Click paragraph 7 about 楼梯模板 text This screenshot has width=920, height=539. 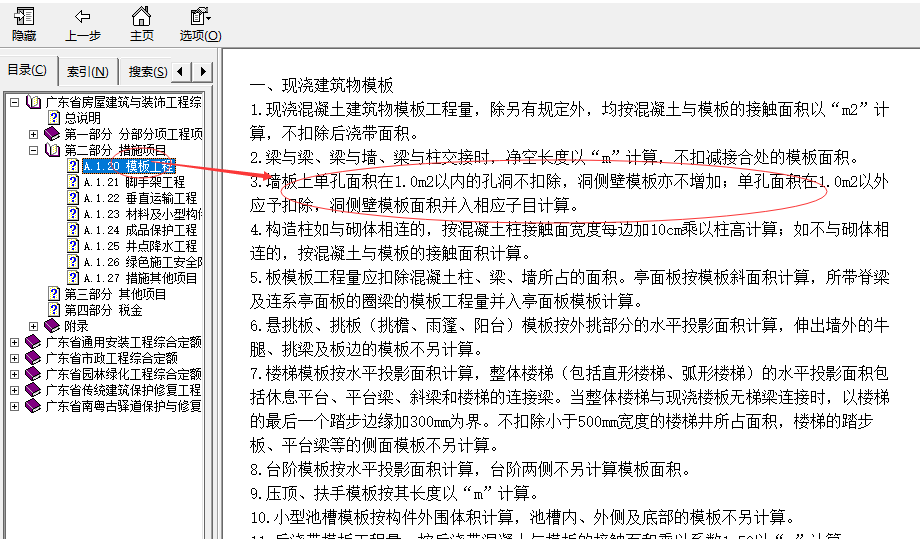569,409
